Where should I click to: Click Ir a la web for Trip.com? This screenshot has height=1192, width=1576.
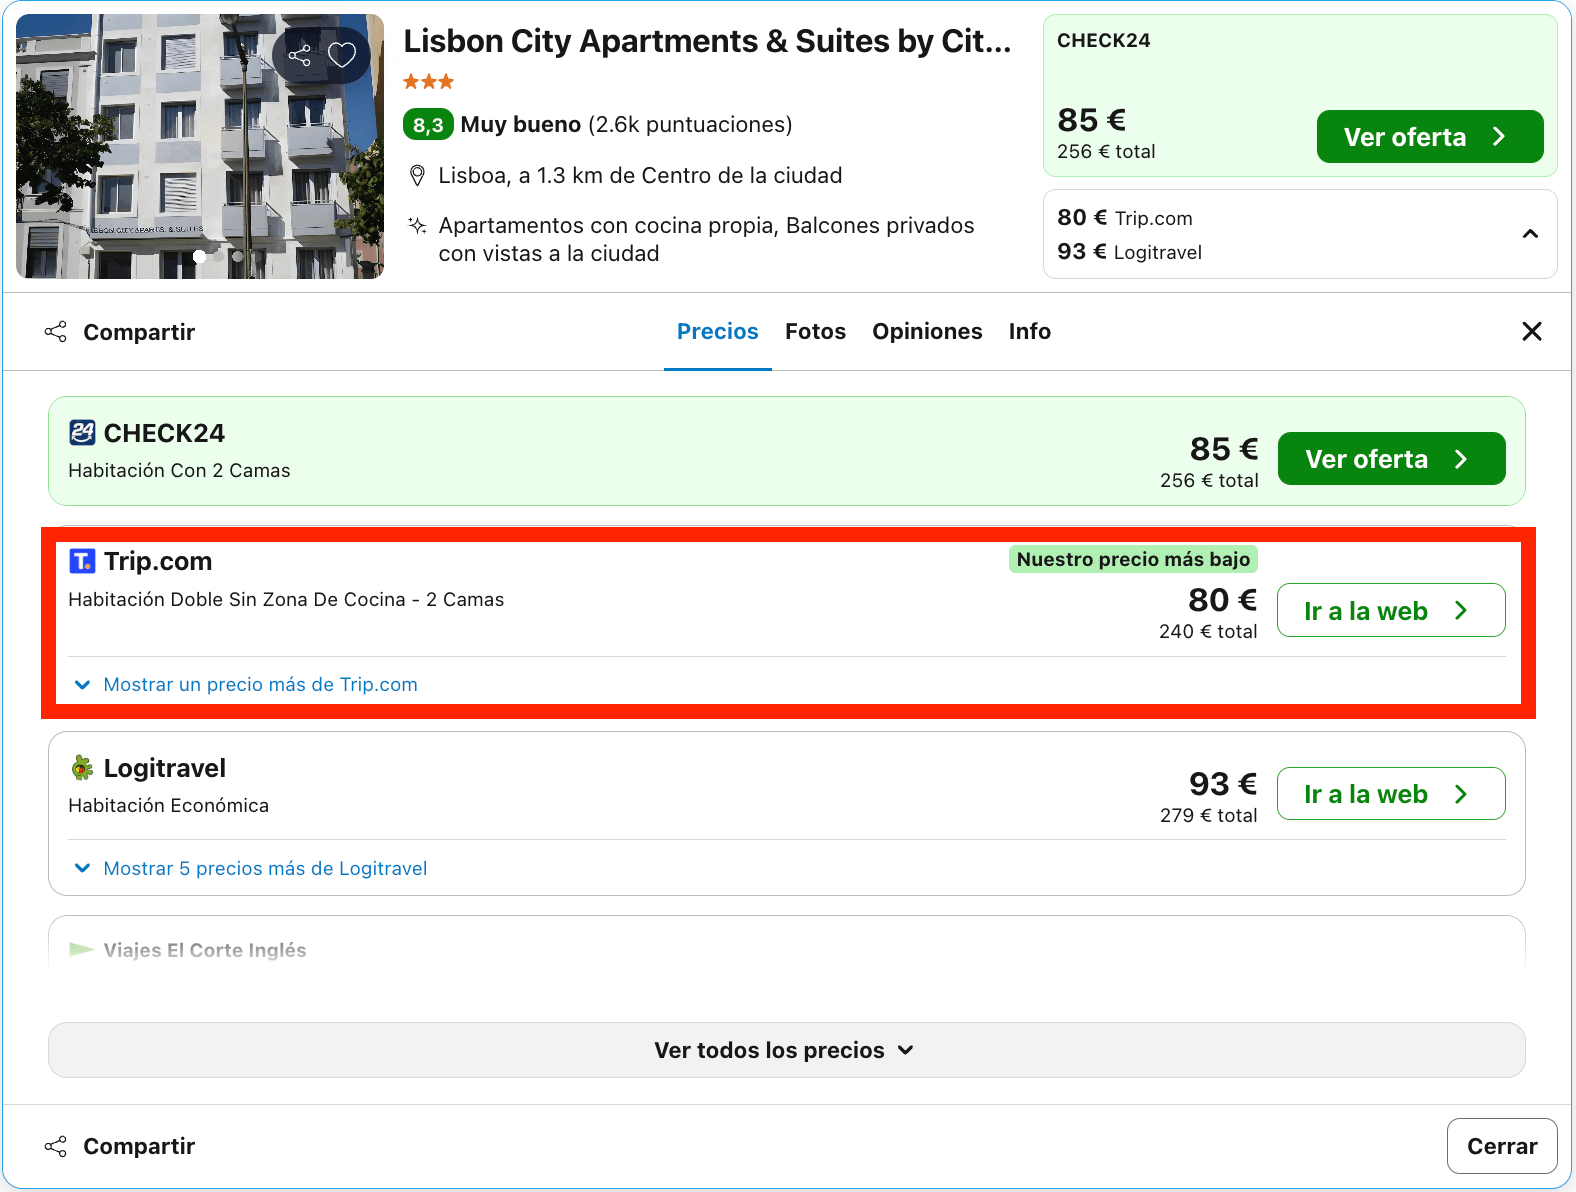1391,610
